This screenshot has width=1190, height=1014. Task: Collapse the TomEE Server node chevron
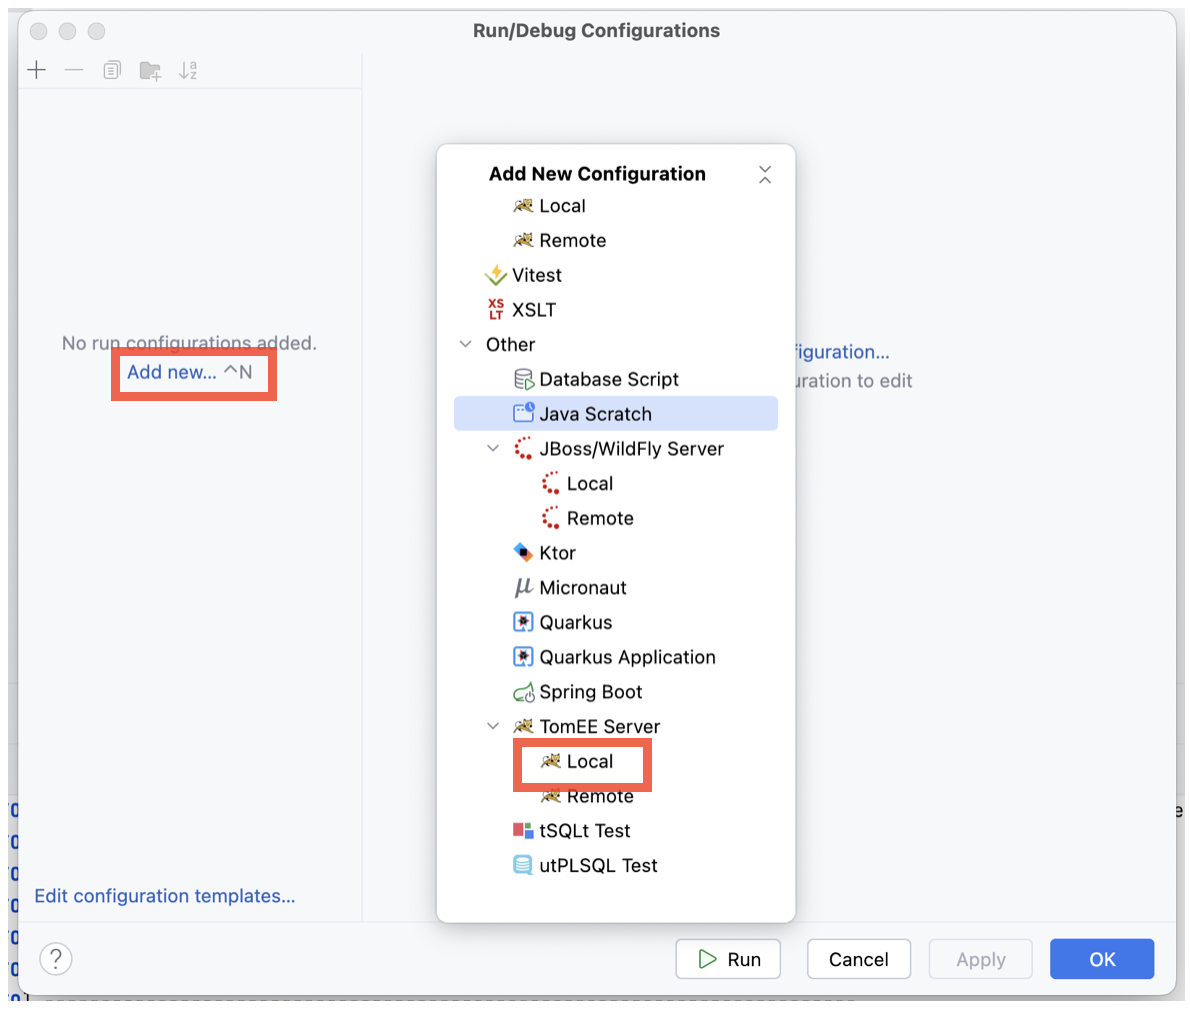[493, 726]
